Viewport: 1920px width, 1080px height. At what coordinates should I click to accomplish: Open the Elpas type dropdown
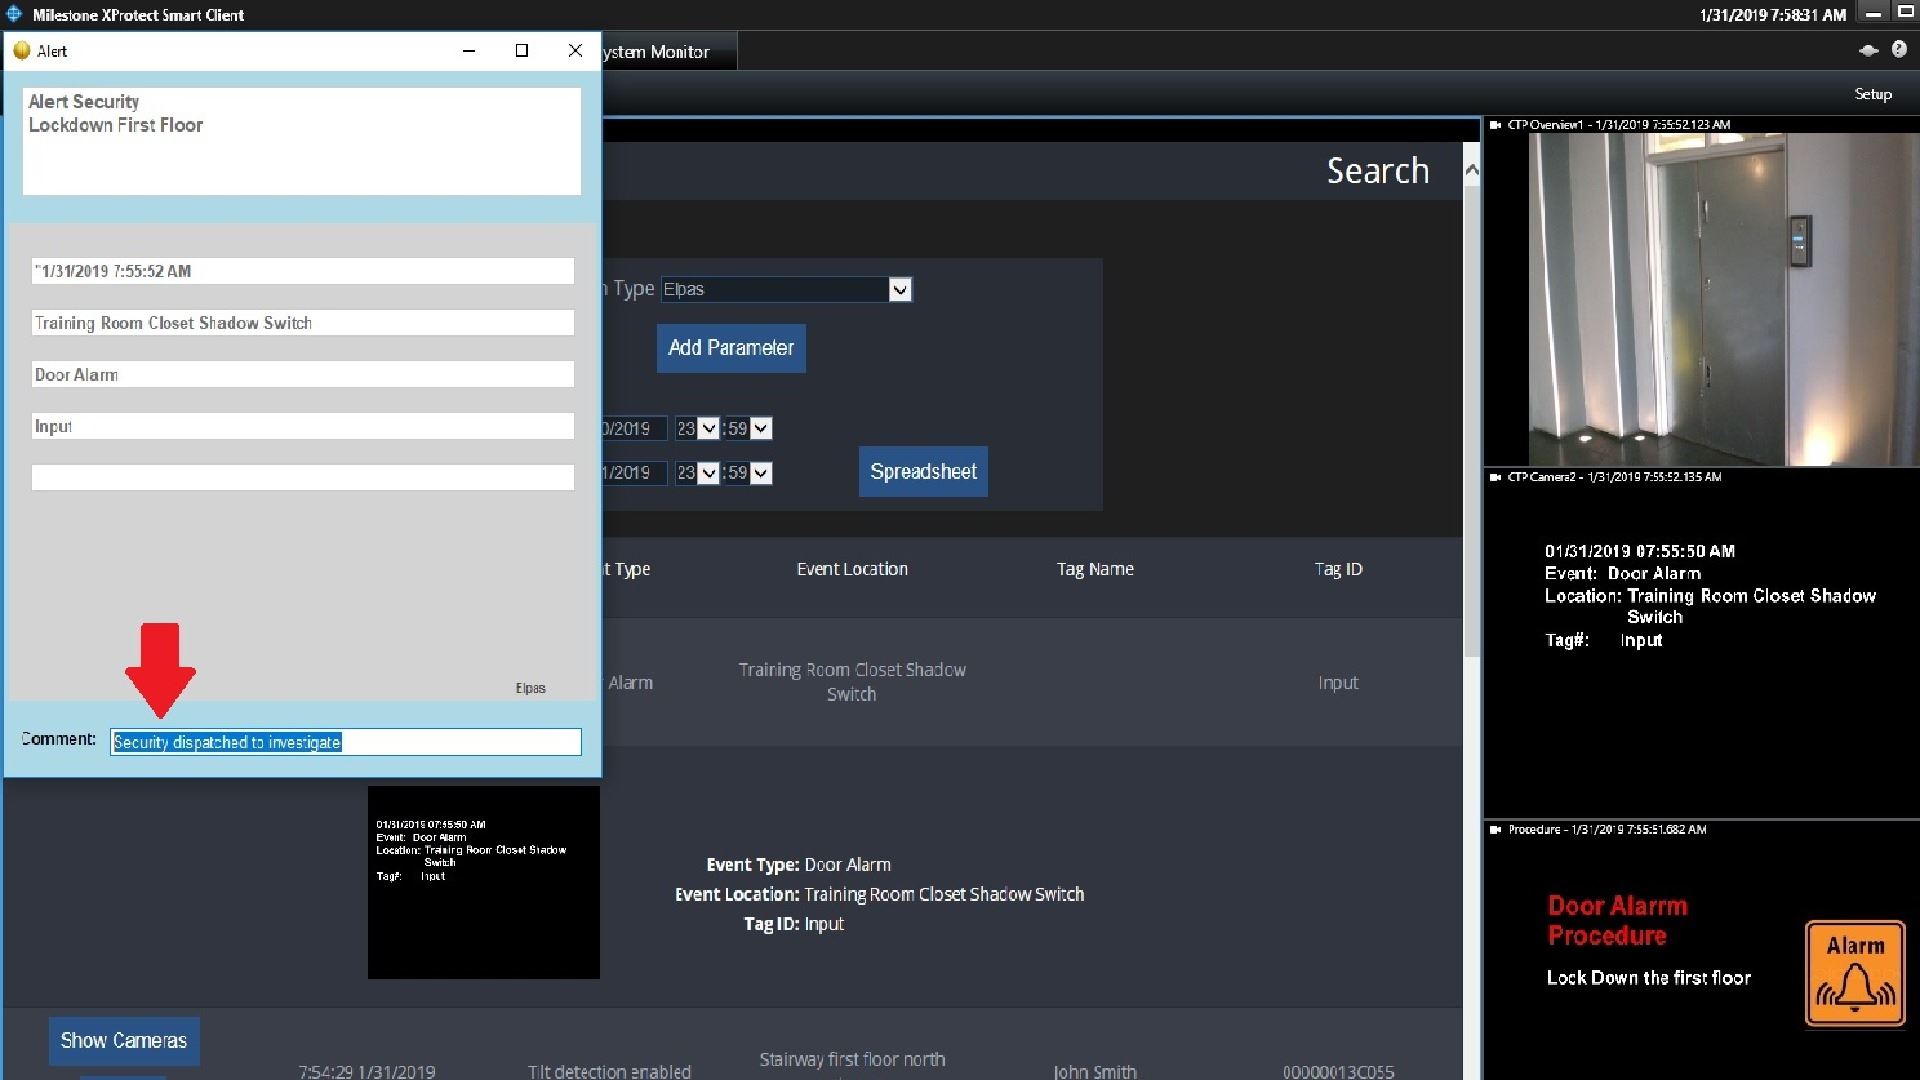pyautogui.click(x=899, y=290)
